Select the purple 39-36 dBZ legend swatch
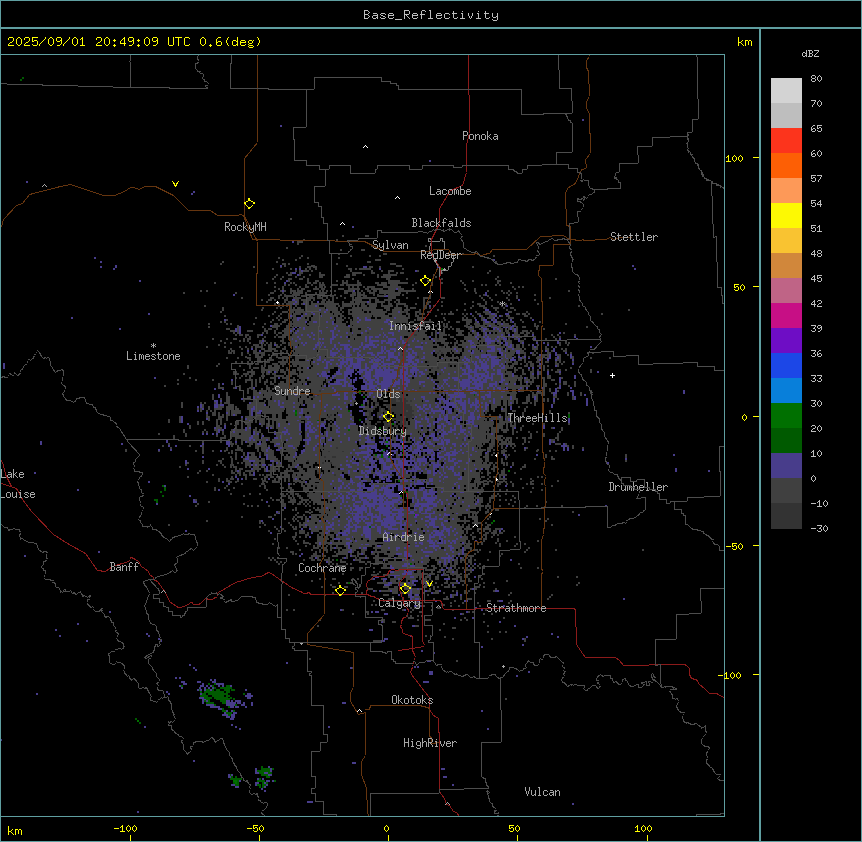The image size is (862, 842). pyautogui.click(x=786, y=341)
